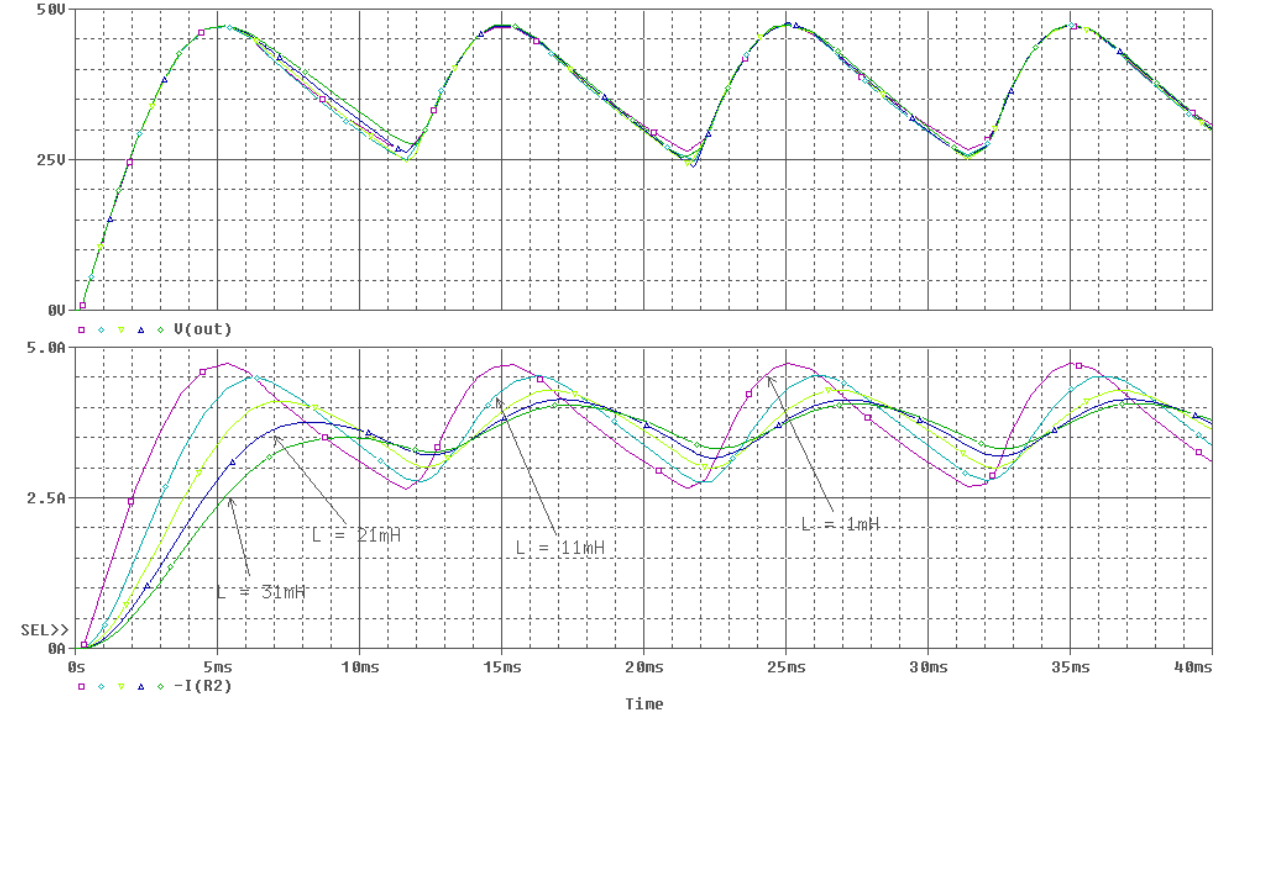Screen dimensions: 1263x893
Task: Click the 20ms tick label on time axis
Action: point(644,666)
